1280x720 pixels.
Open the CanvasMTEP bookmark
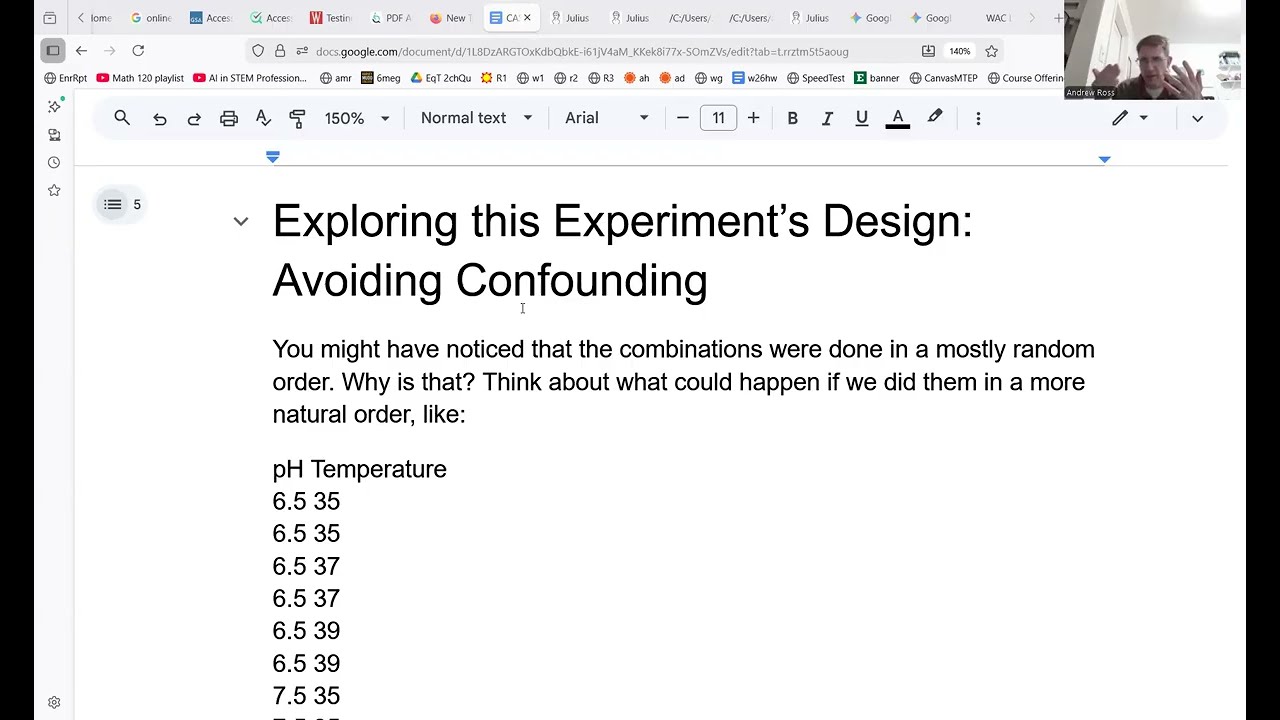943,78
